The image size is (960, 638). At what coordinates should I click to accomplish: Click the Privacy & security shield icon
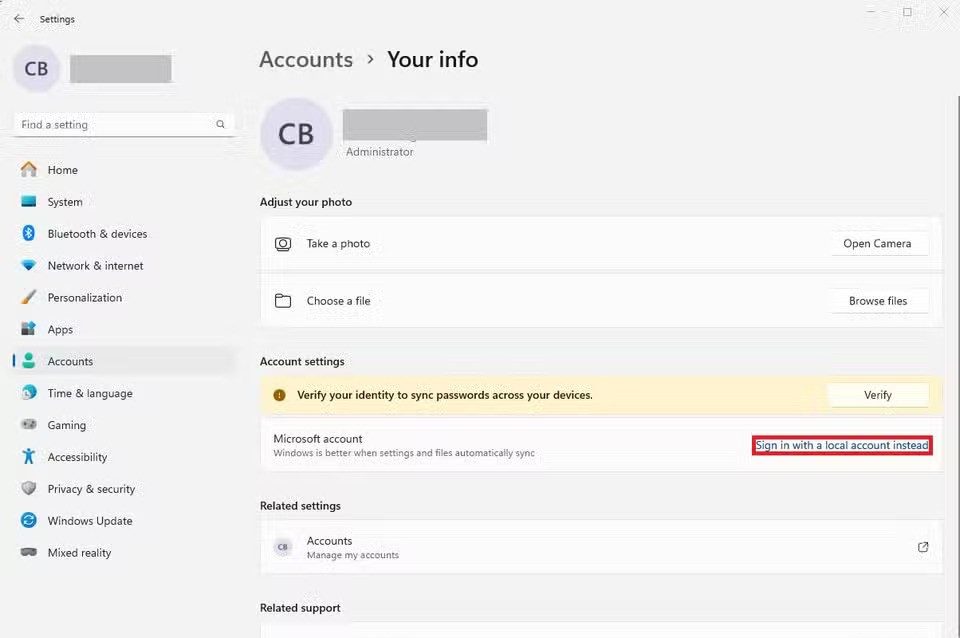point(29,489)
